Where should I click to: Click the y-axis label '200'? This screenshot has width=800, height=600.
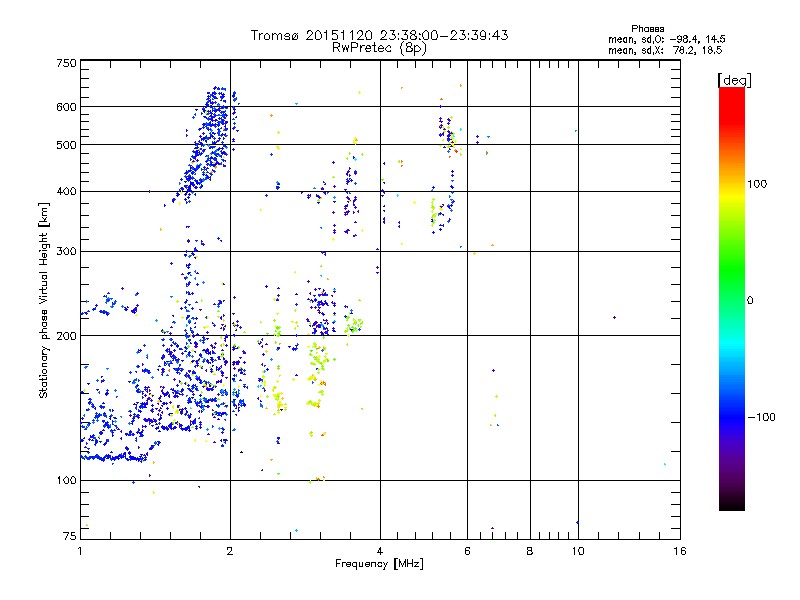click(x=67, y=336)
